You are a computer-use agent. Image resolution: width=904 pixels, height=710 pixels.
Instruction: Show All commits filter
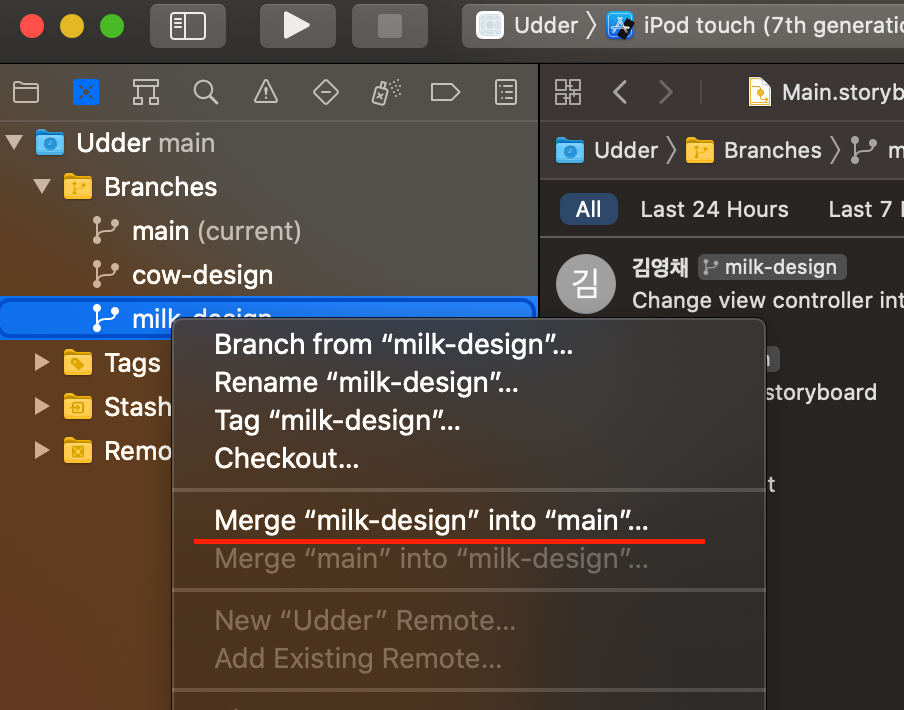coord(589,209)
